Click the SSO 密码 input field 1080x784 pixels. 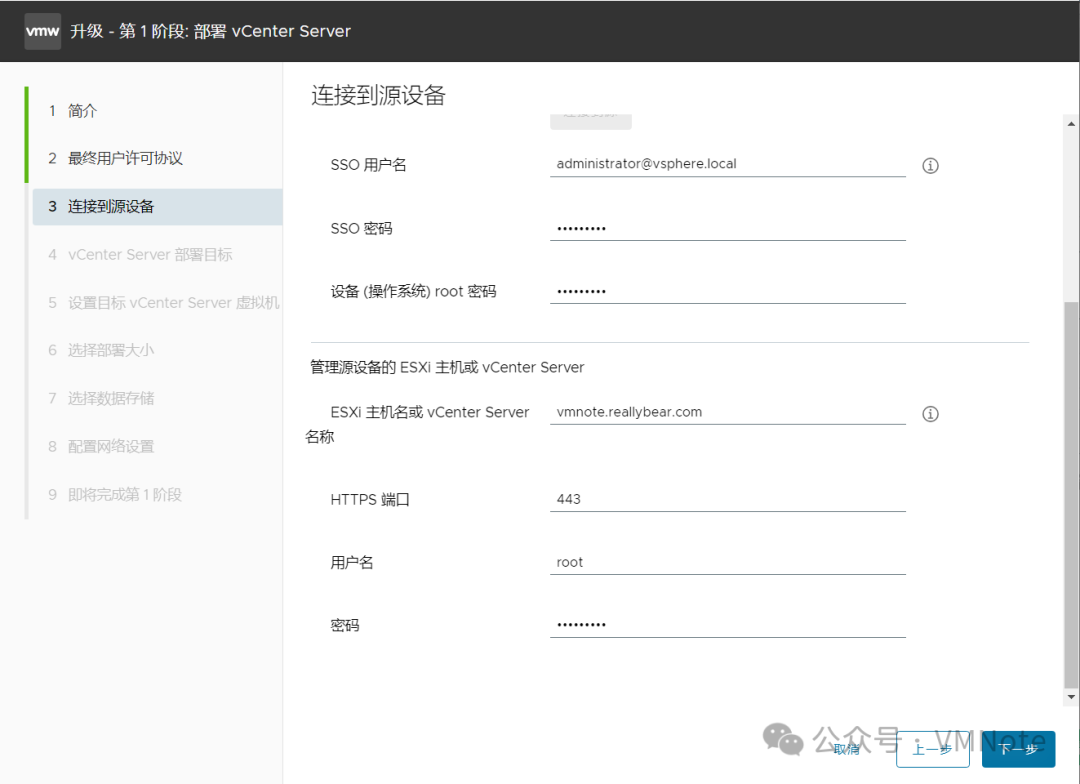pyautogui.click(x=727, y=228)
